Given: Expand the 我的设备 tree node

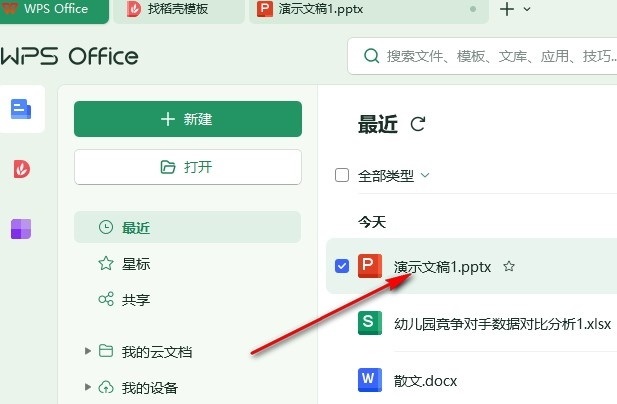Looking at the screenshot, I should (88, 387).
